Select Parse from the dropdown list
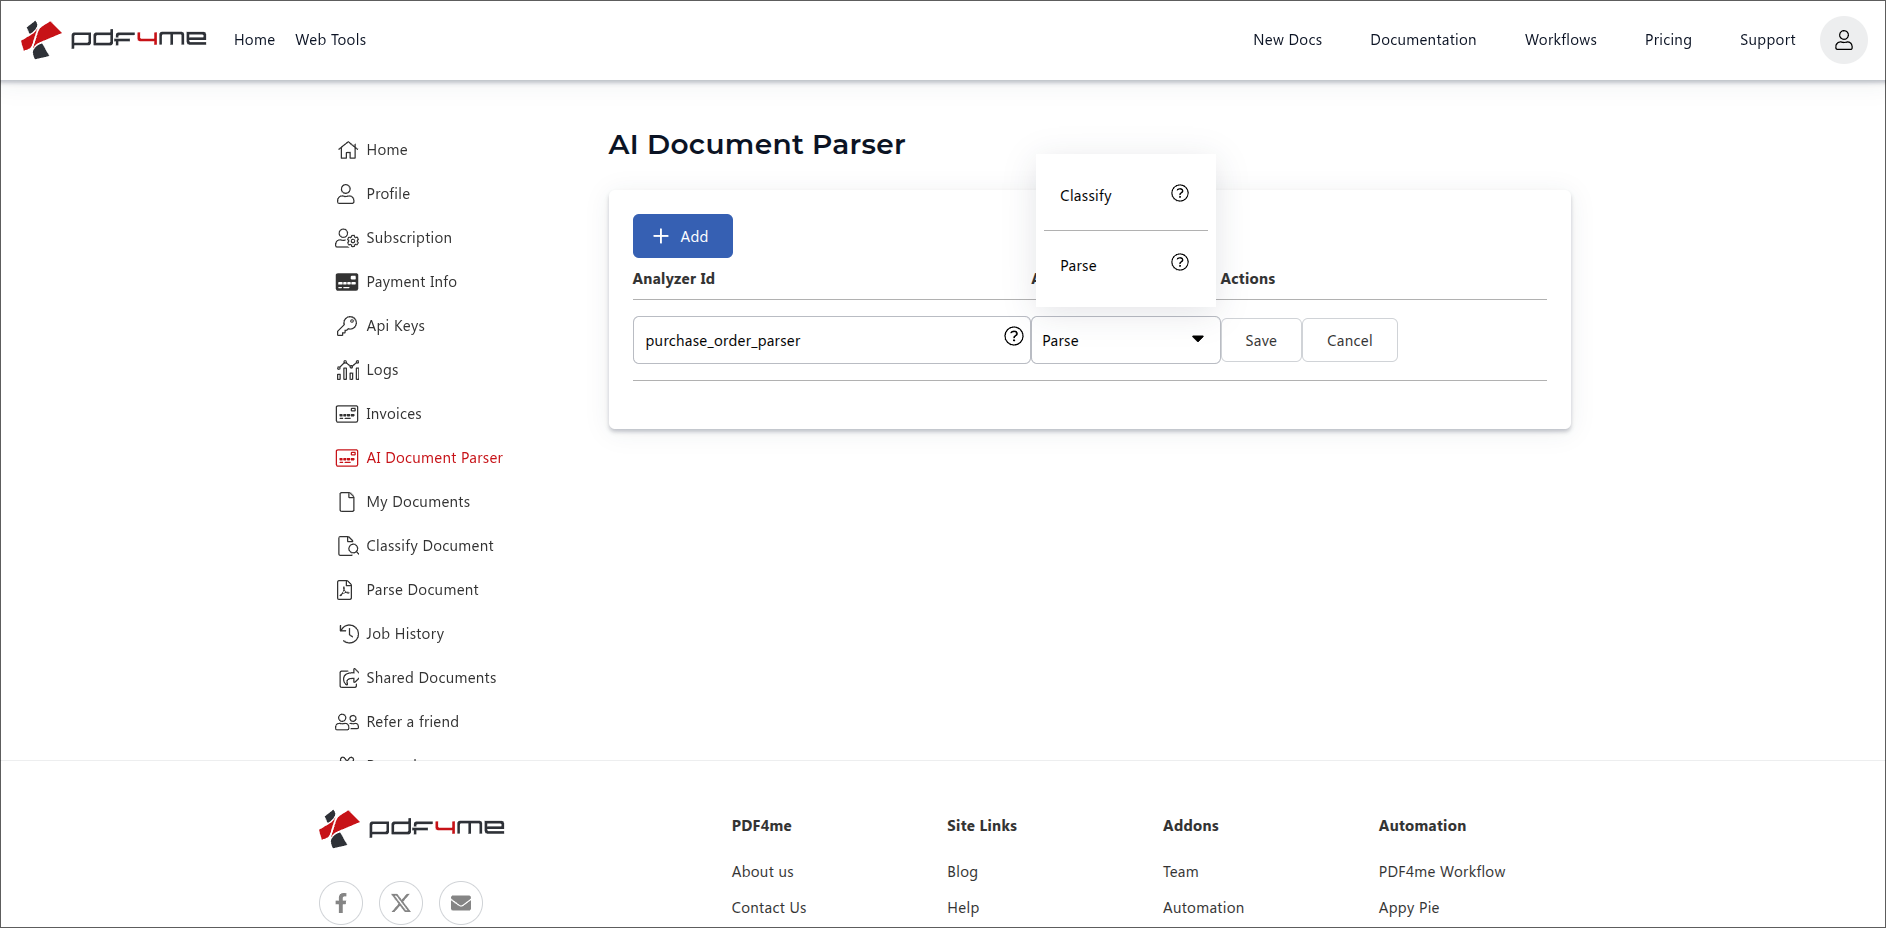1886x928 pixels. 1125,266
